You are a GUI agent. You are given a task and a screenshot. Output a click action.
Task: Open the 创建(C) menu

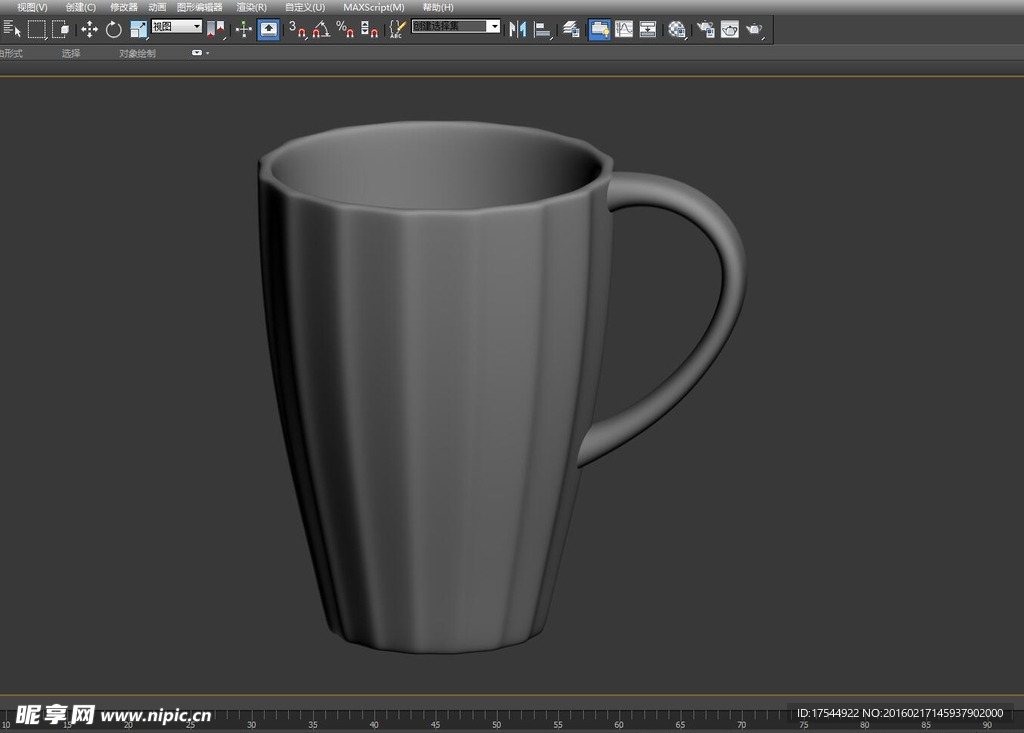click(80, 7)
